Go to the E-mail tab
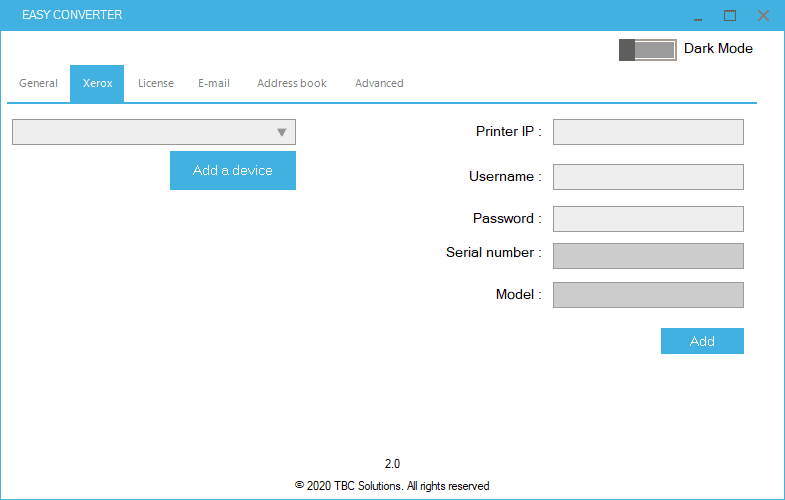The image size is (785, 500). point(214,83)
